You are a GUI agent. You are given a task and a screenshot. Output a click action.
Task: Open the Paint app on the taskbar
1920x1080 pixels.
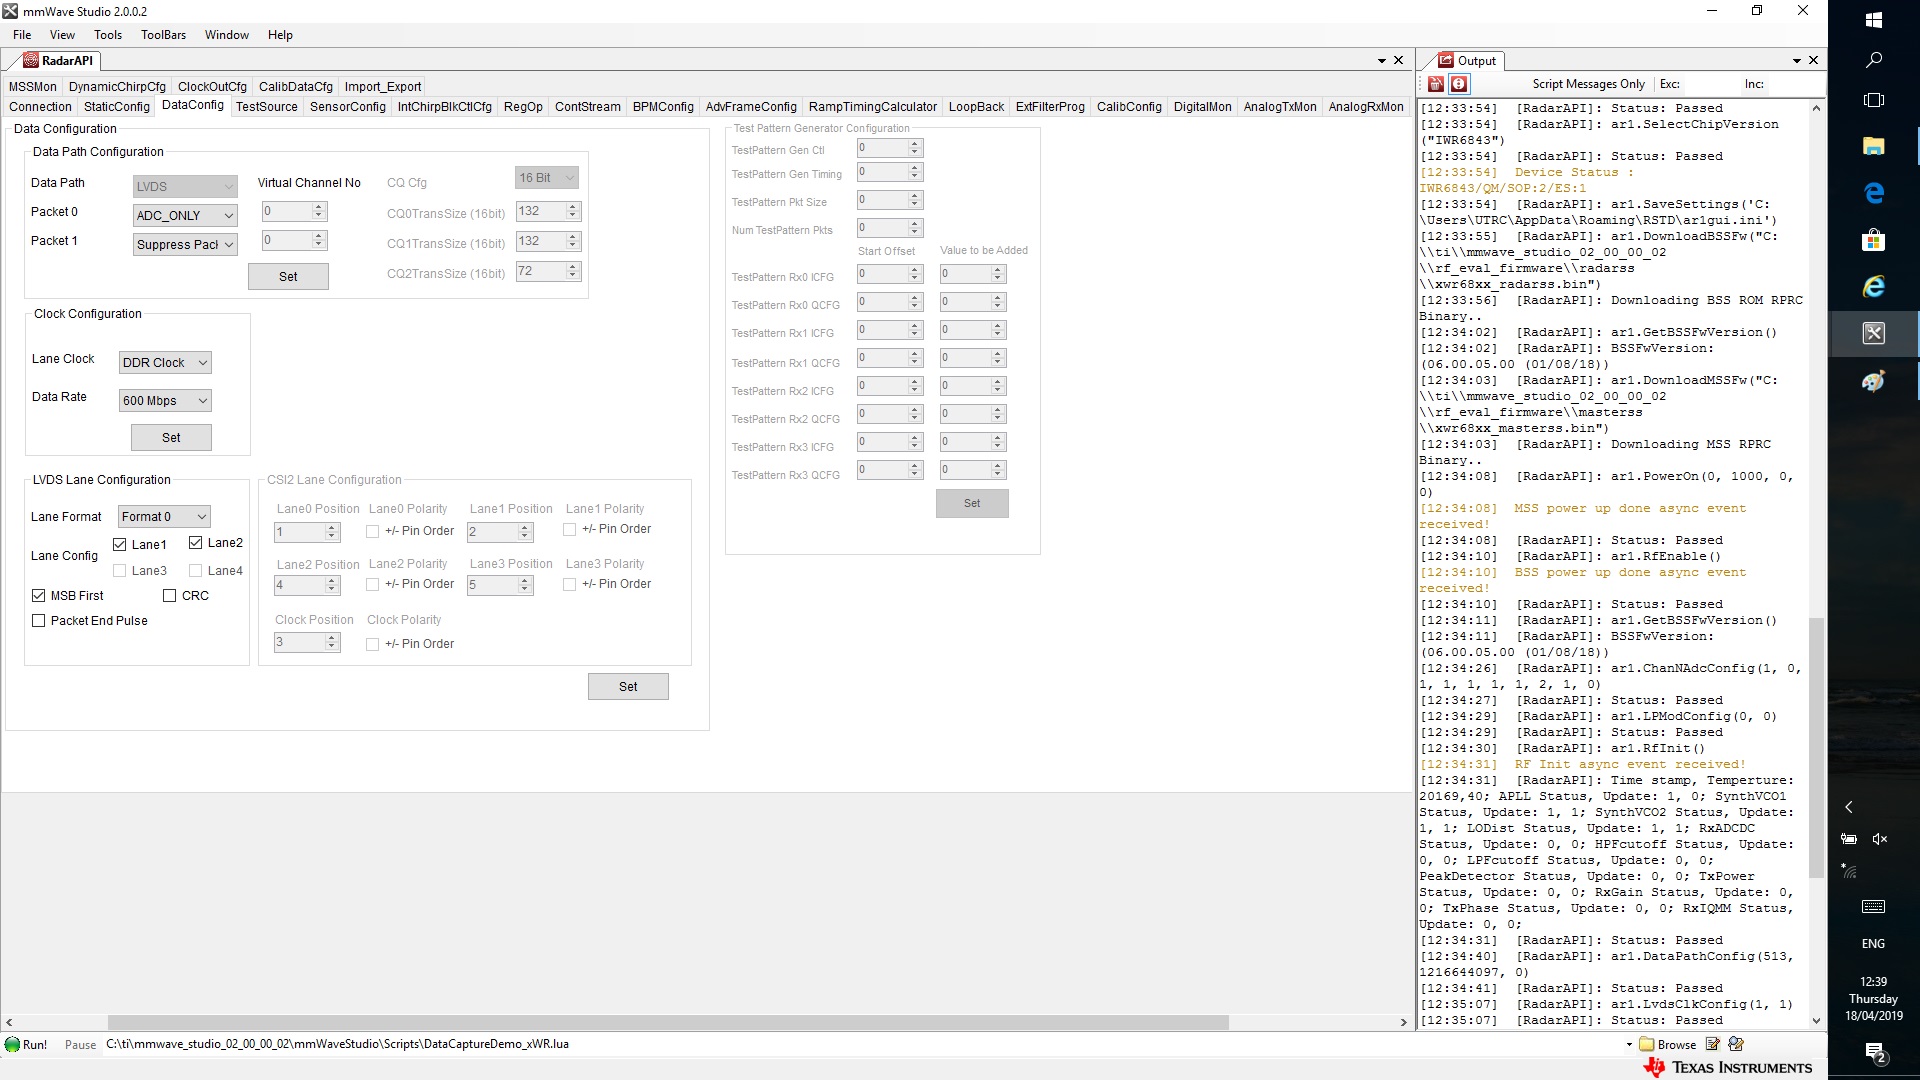click(1874, 381)
